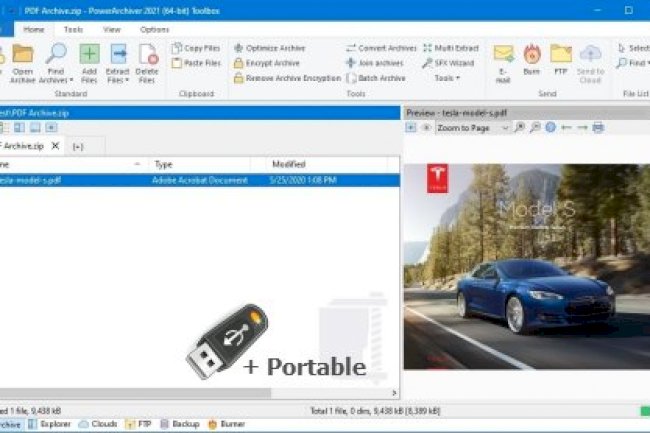The height and width of the screenshot is (433, 650).
Task: Click Join archives
Action: click(375, 63)
